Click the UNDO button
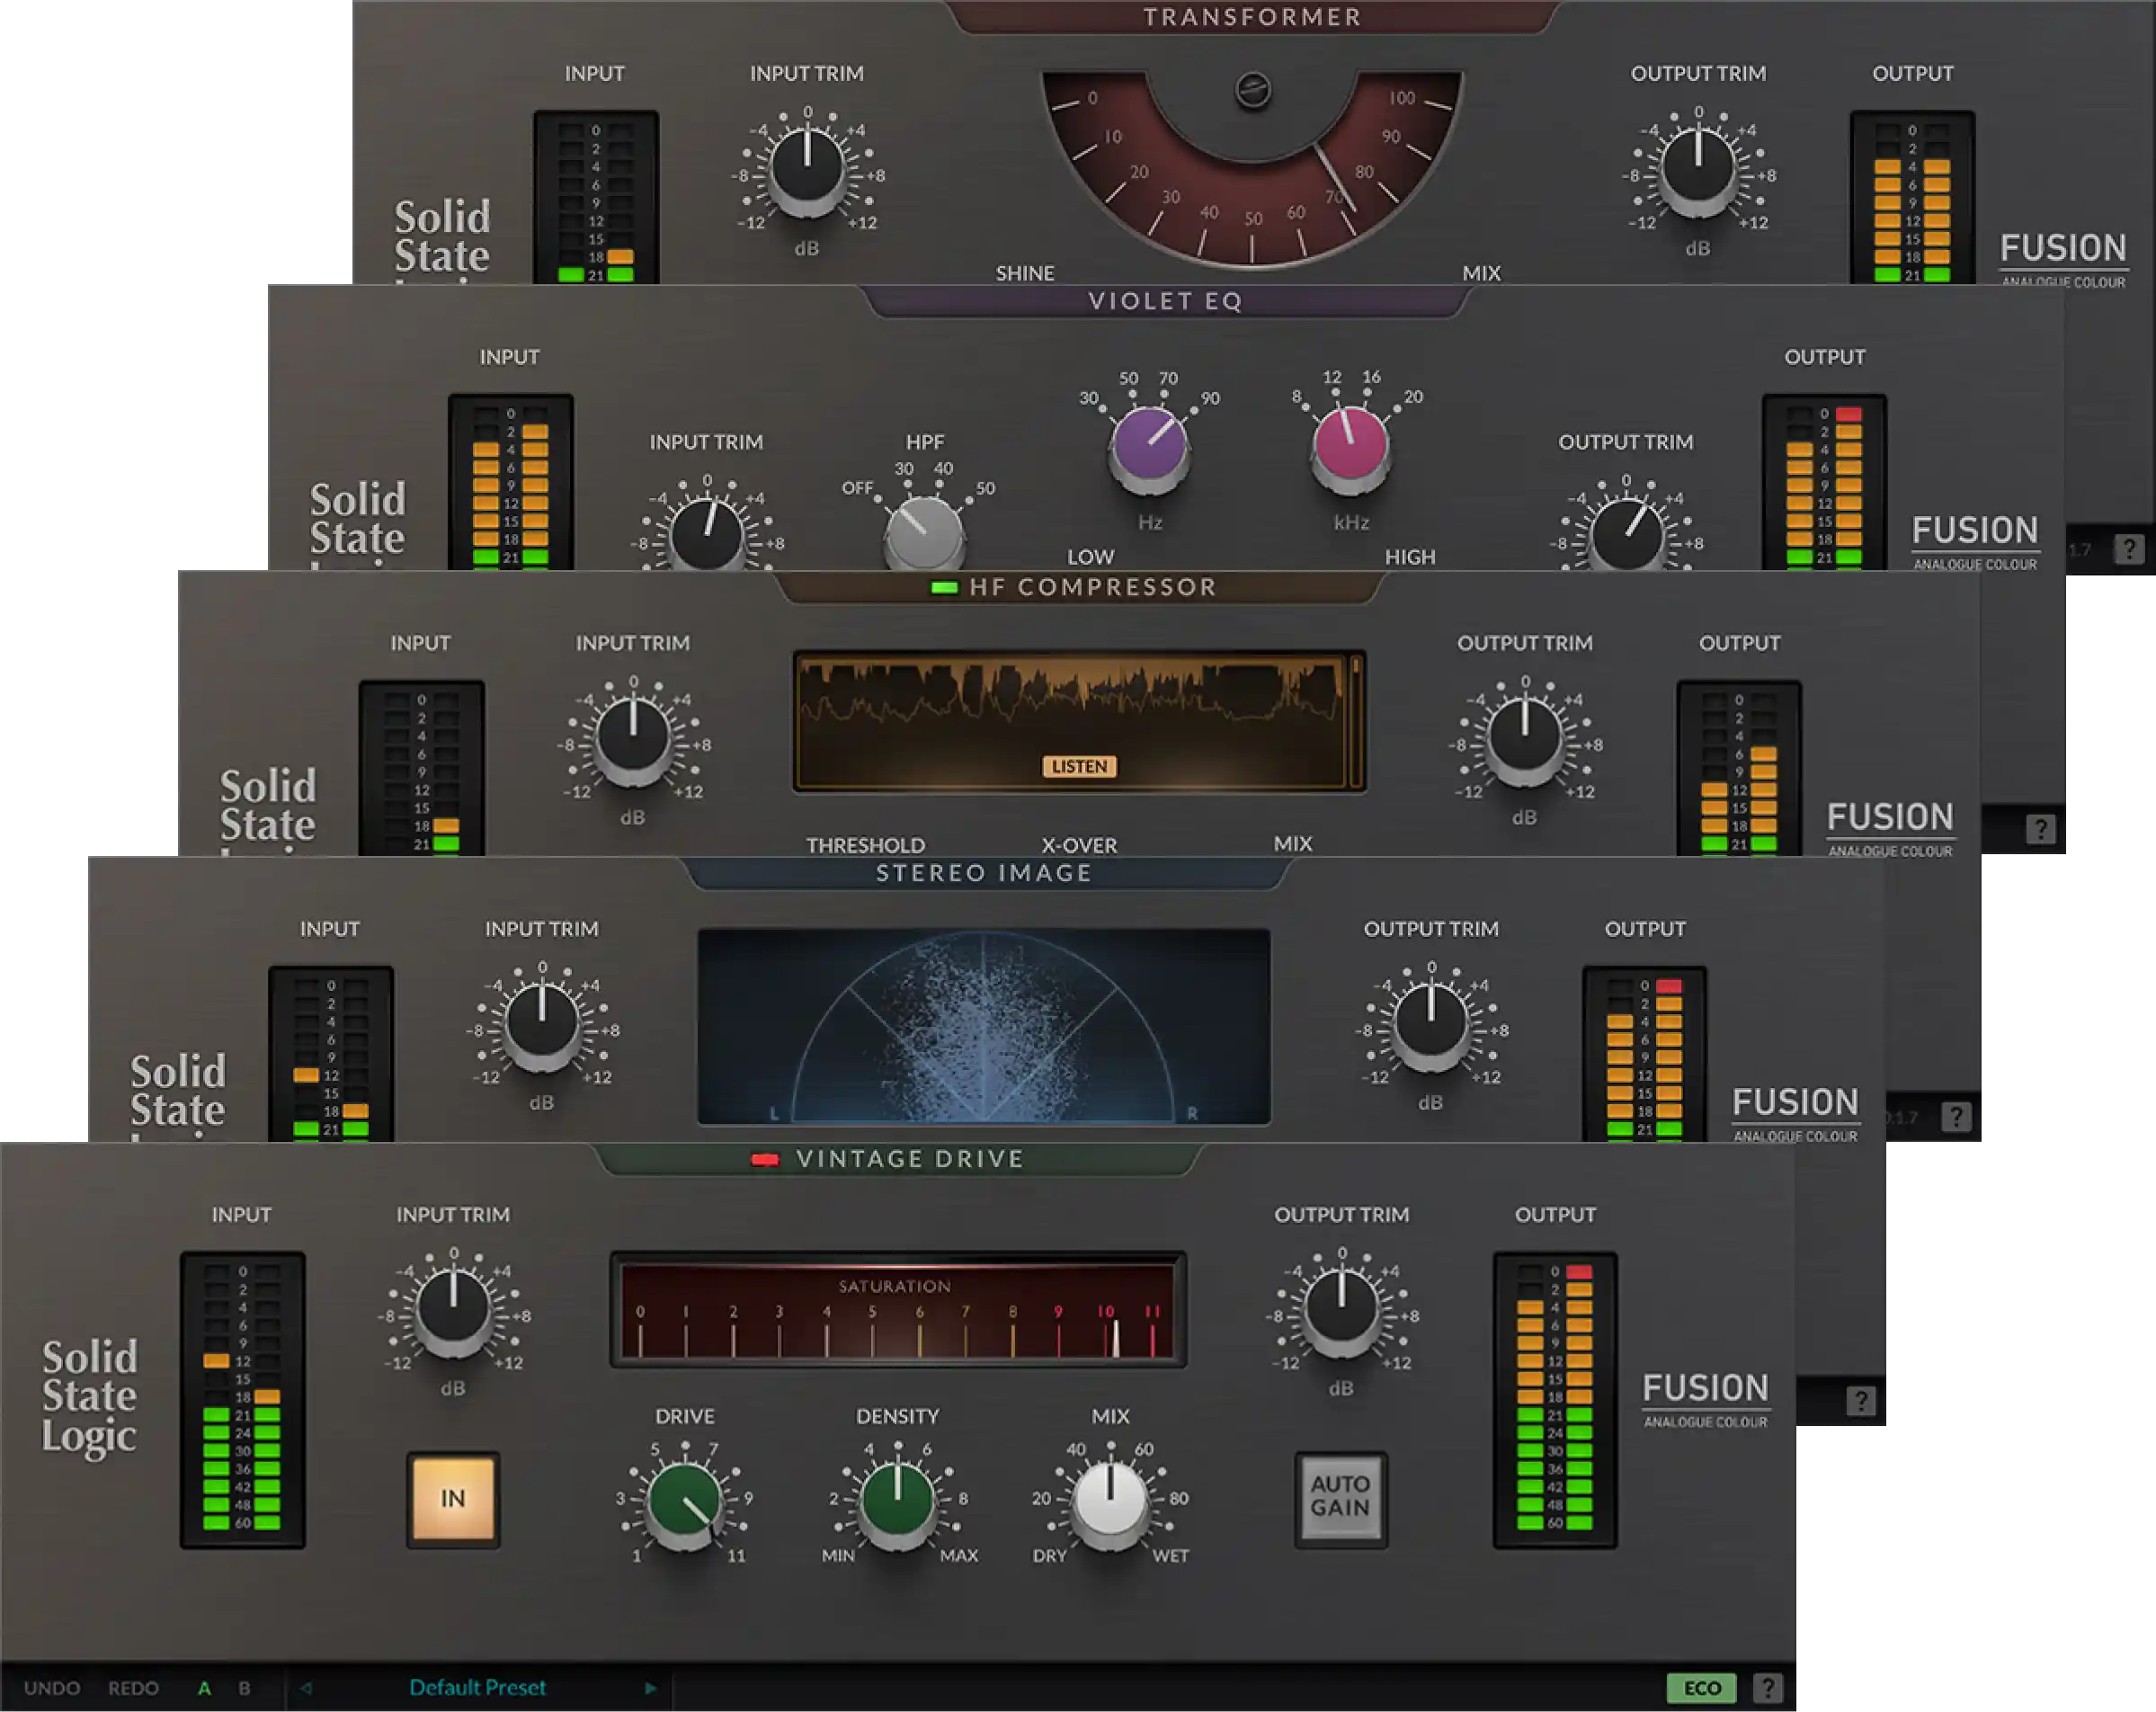 pos(52,1688)
